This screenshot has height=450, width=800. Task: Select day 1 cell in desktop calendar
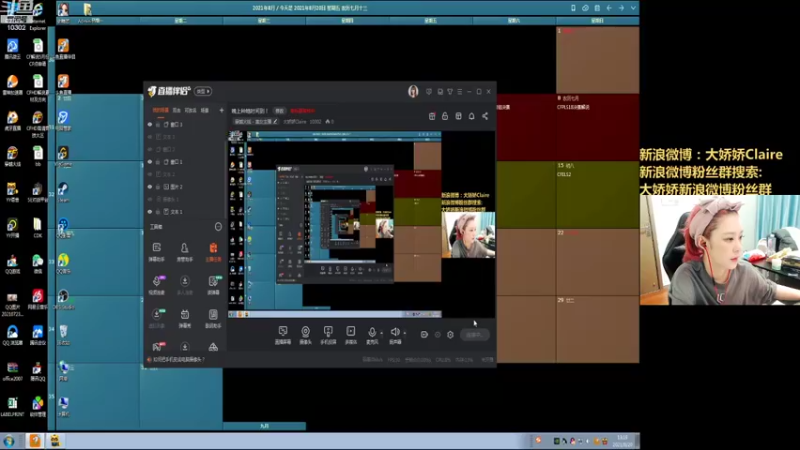(x=597, y=60)
